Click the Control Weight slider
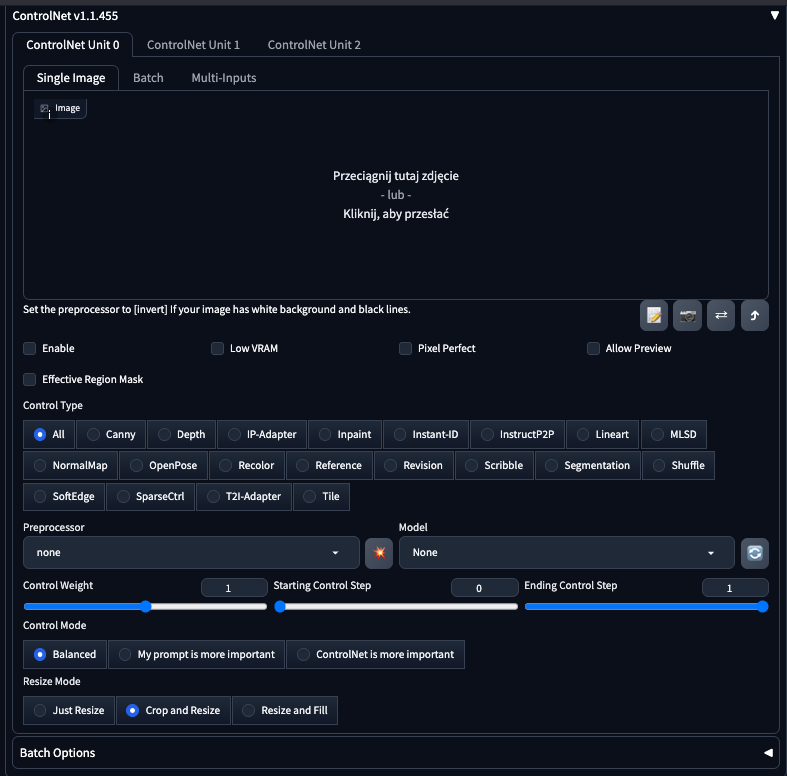 (x=145, y=606)
